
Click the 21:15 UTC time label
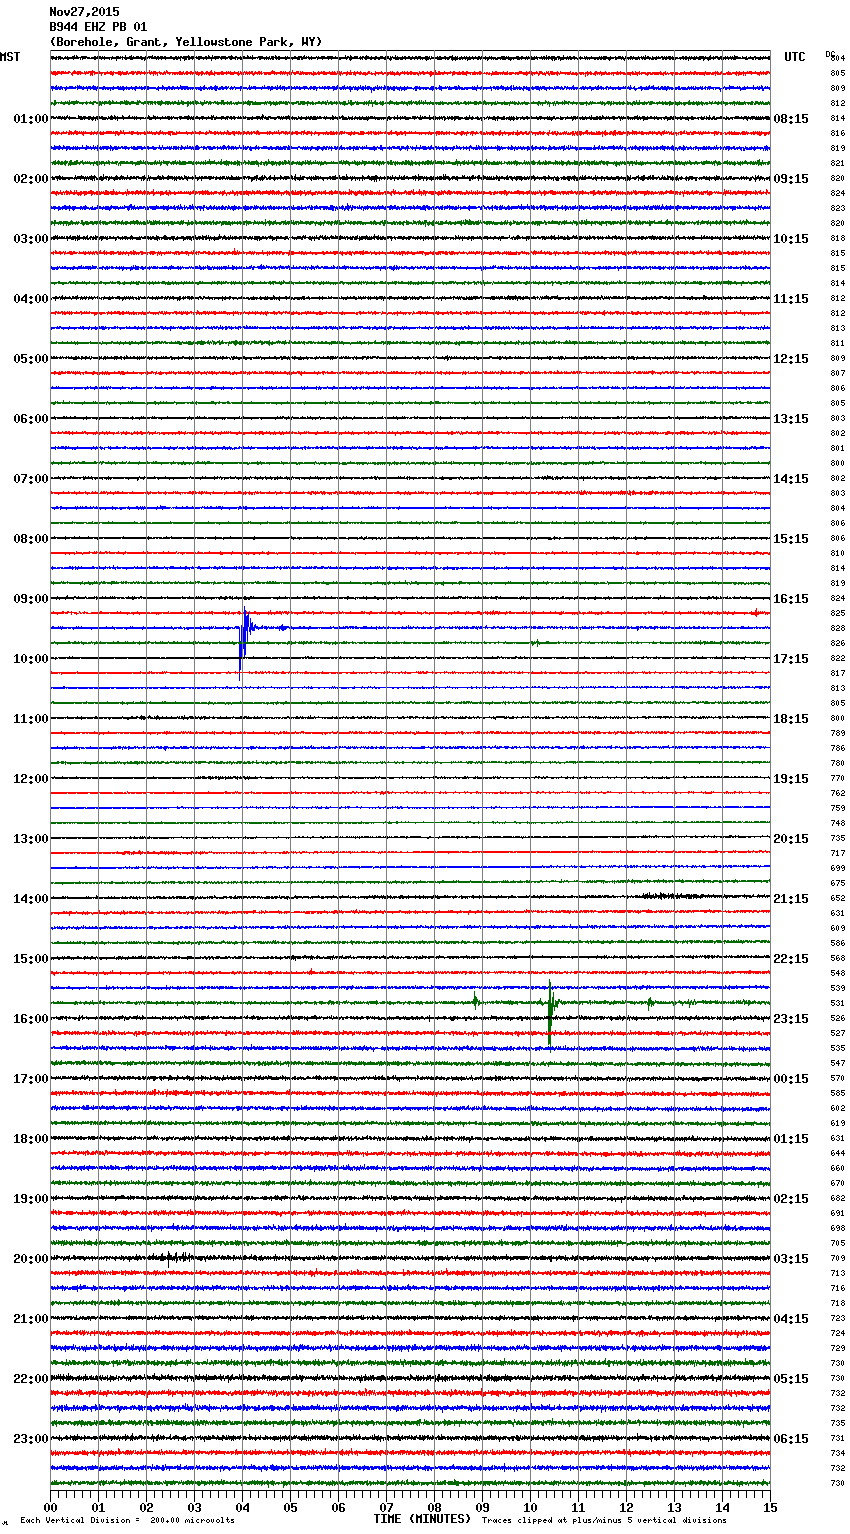click(x=791, y=899)
